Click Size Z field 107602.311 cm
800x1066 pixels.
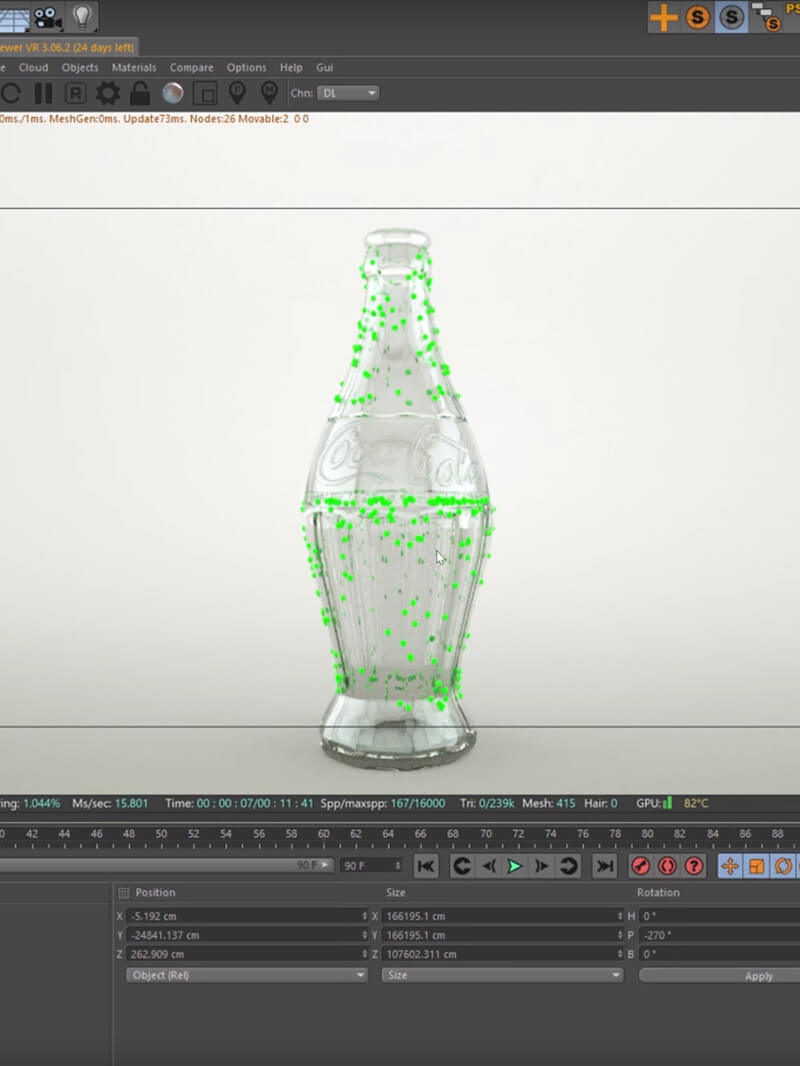(502, 955)
